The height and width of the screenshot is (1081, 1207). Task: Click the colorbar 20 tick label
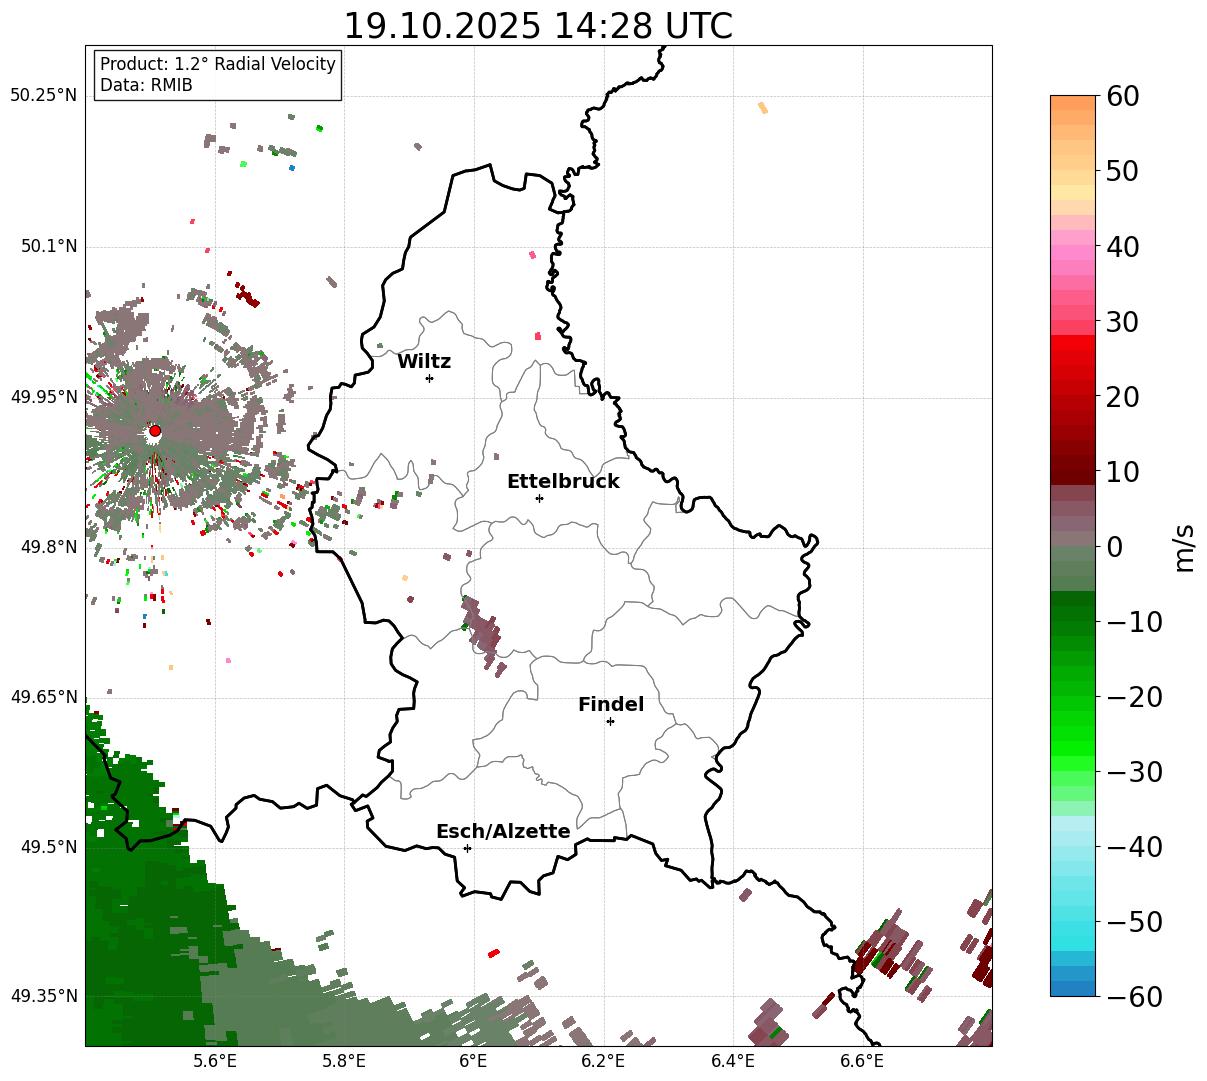(1122, 397)
